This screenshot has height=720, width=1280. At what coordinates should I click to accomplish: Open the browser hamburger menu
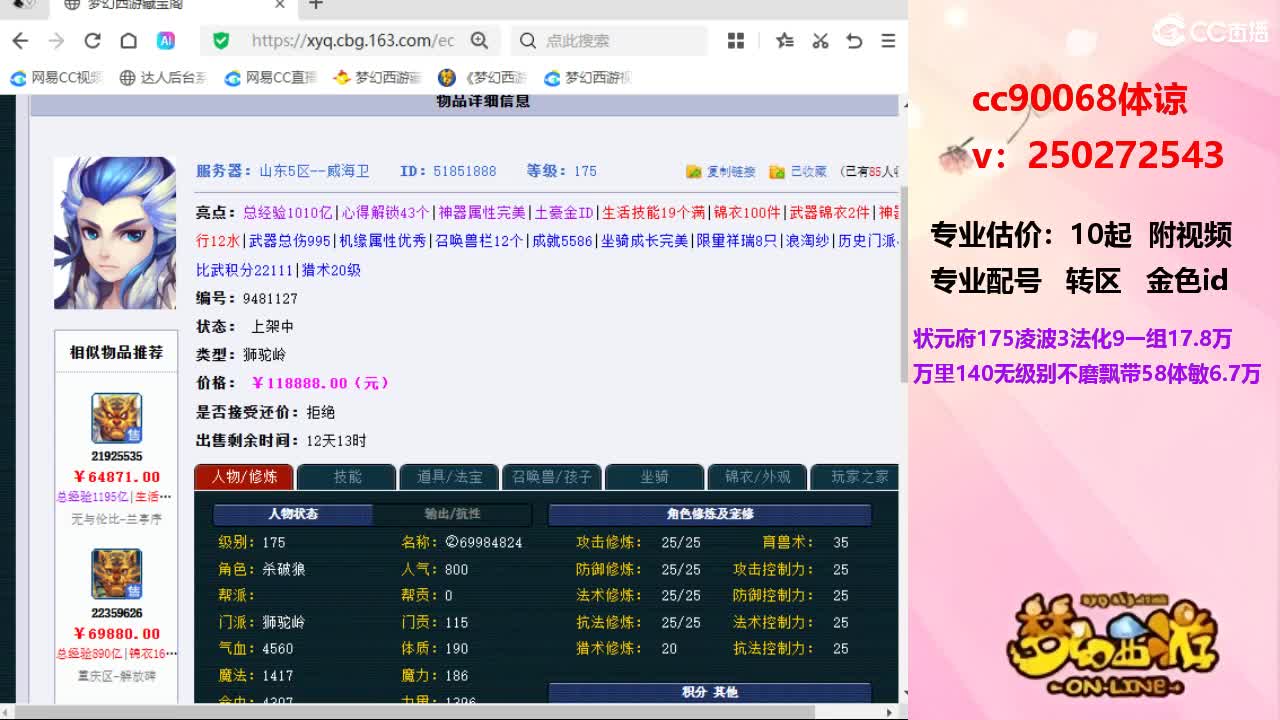tap(888, 41)
